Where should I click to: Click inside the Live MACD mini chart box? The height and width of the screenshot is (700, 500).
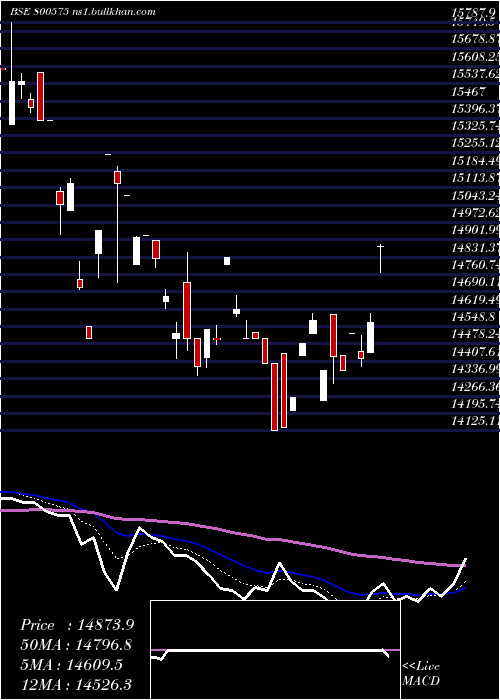(x=275, y=650)
